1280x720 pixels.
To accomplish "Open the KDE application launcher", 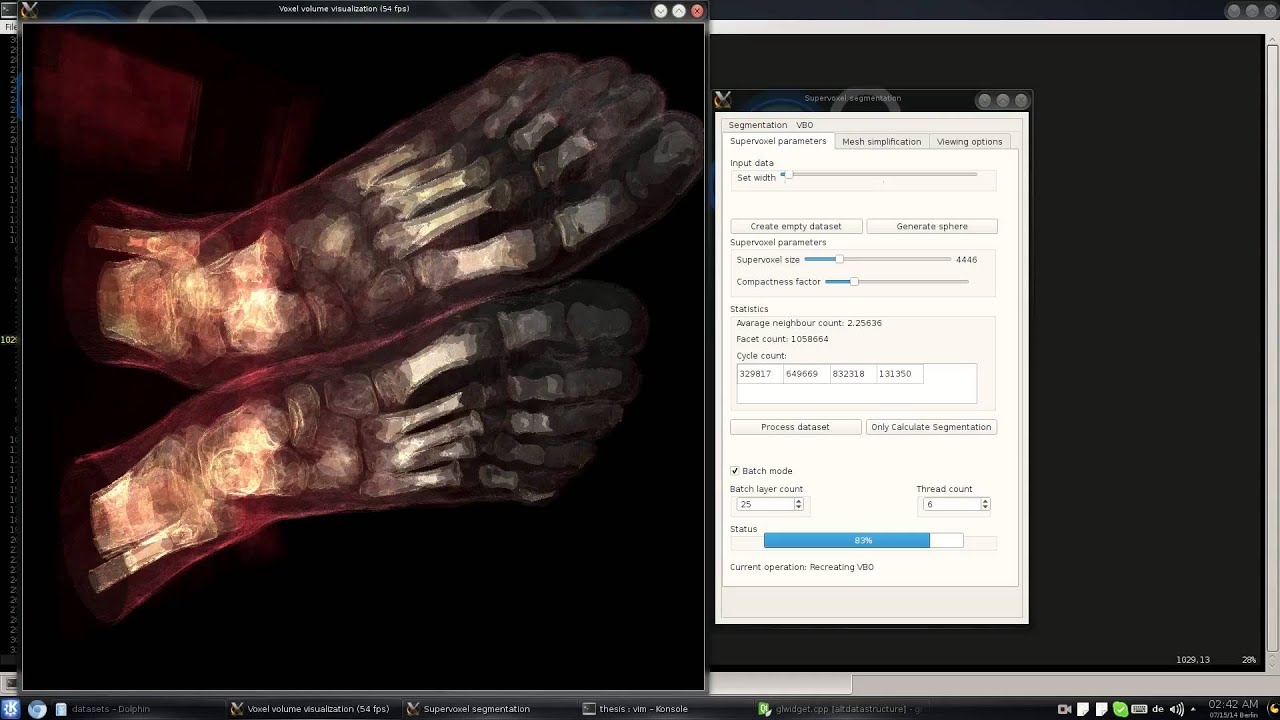I will (x=11, y=709).
